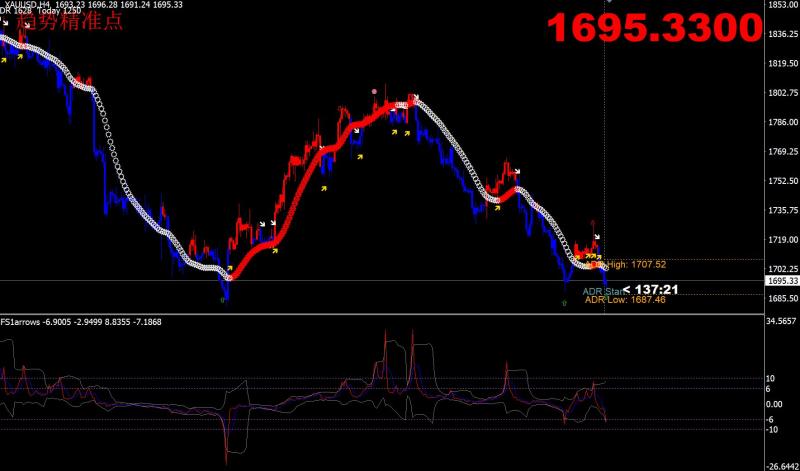Click the large red 1695.3300 price display
800x471 pixels.
(654, 28)
